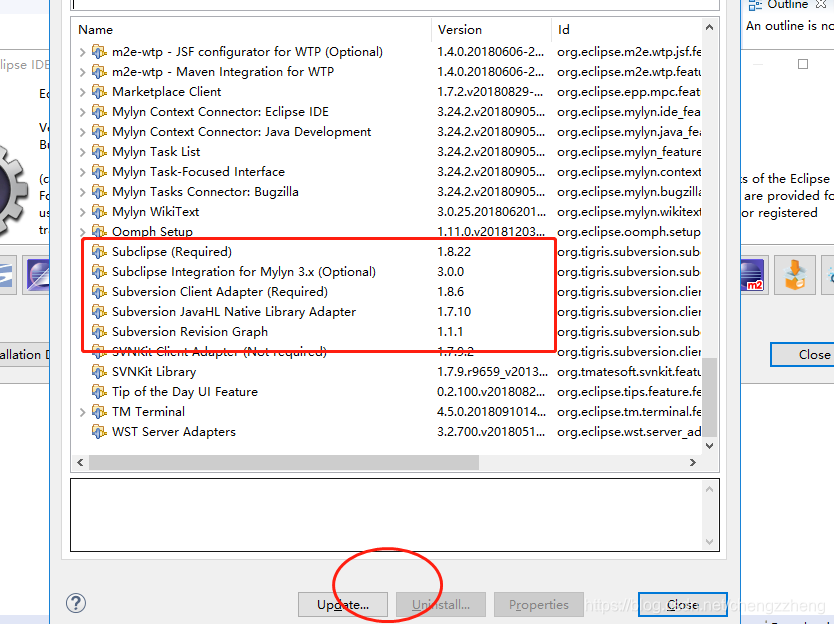Click description area scrollbar down arrow
Viewport: 834px width, 624px height.
coord(710,542)
